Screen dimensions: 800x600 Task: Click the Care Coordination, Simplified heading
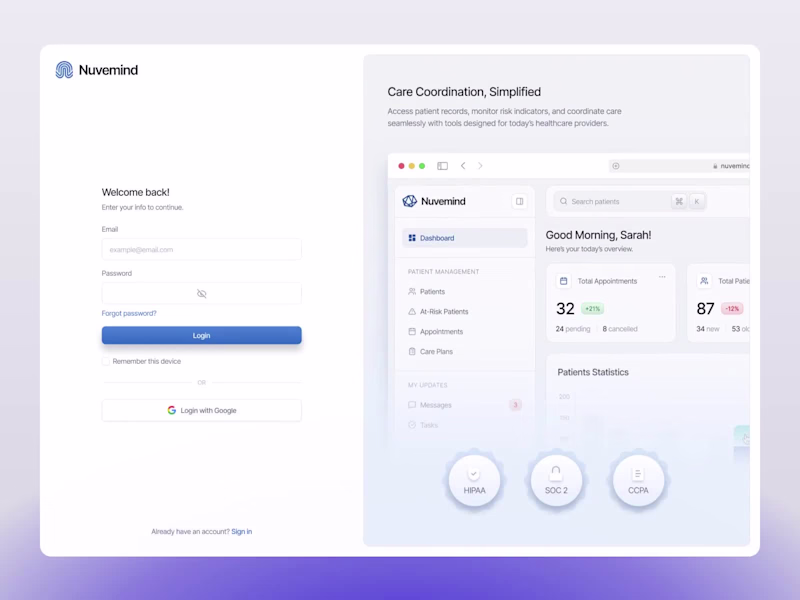[464, 92]
